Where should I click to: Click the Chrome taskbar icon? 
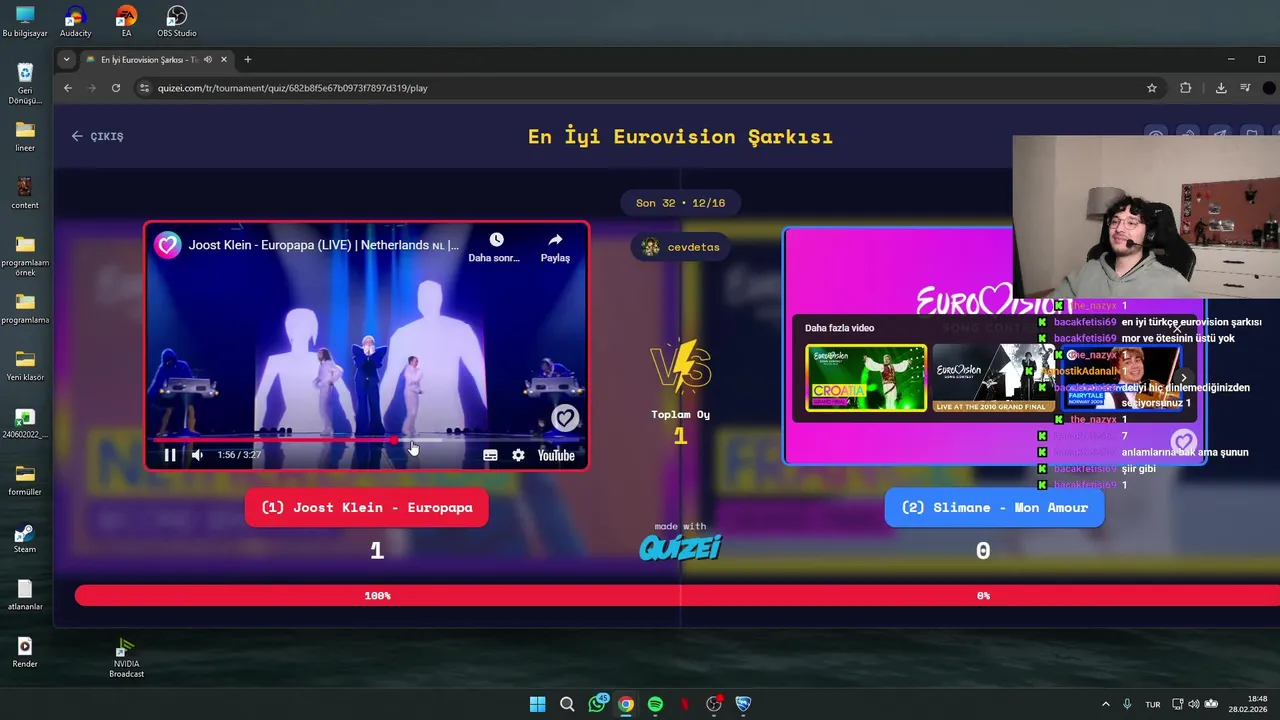coord(626,704)
